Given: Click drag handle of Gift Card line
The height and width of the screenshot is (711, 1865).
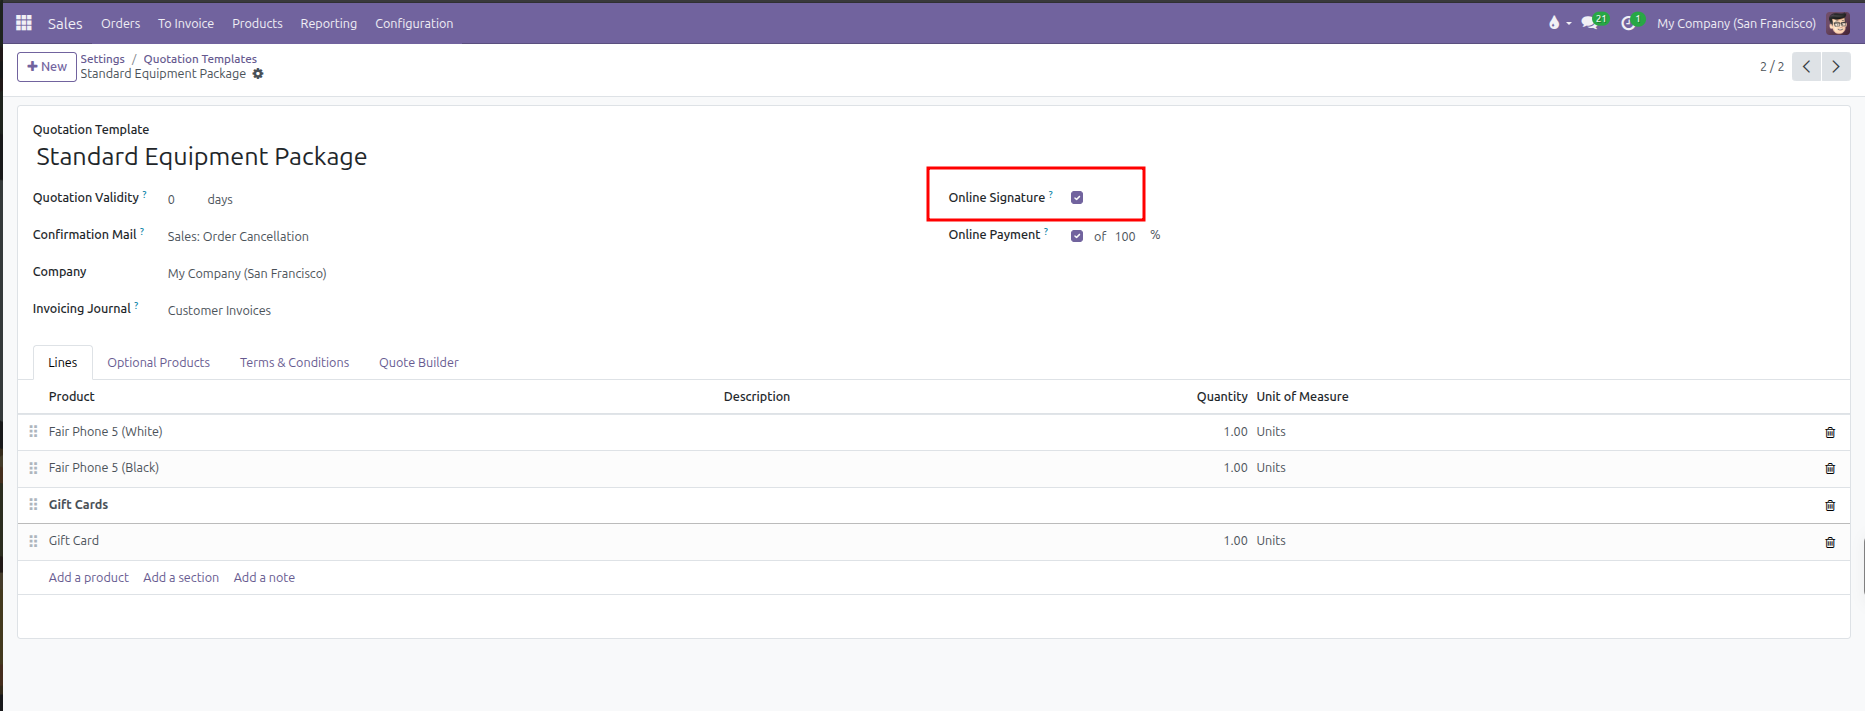Looking at the screenshot, I should pyautogui.click(x=33, y=541).
